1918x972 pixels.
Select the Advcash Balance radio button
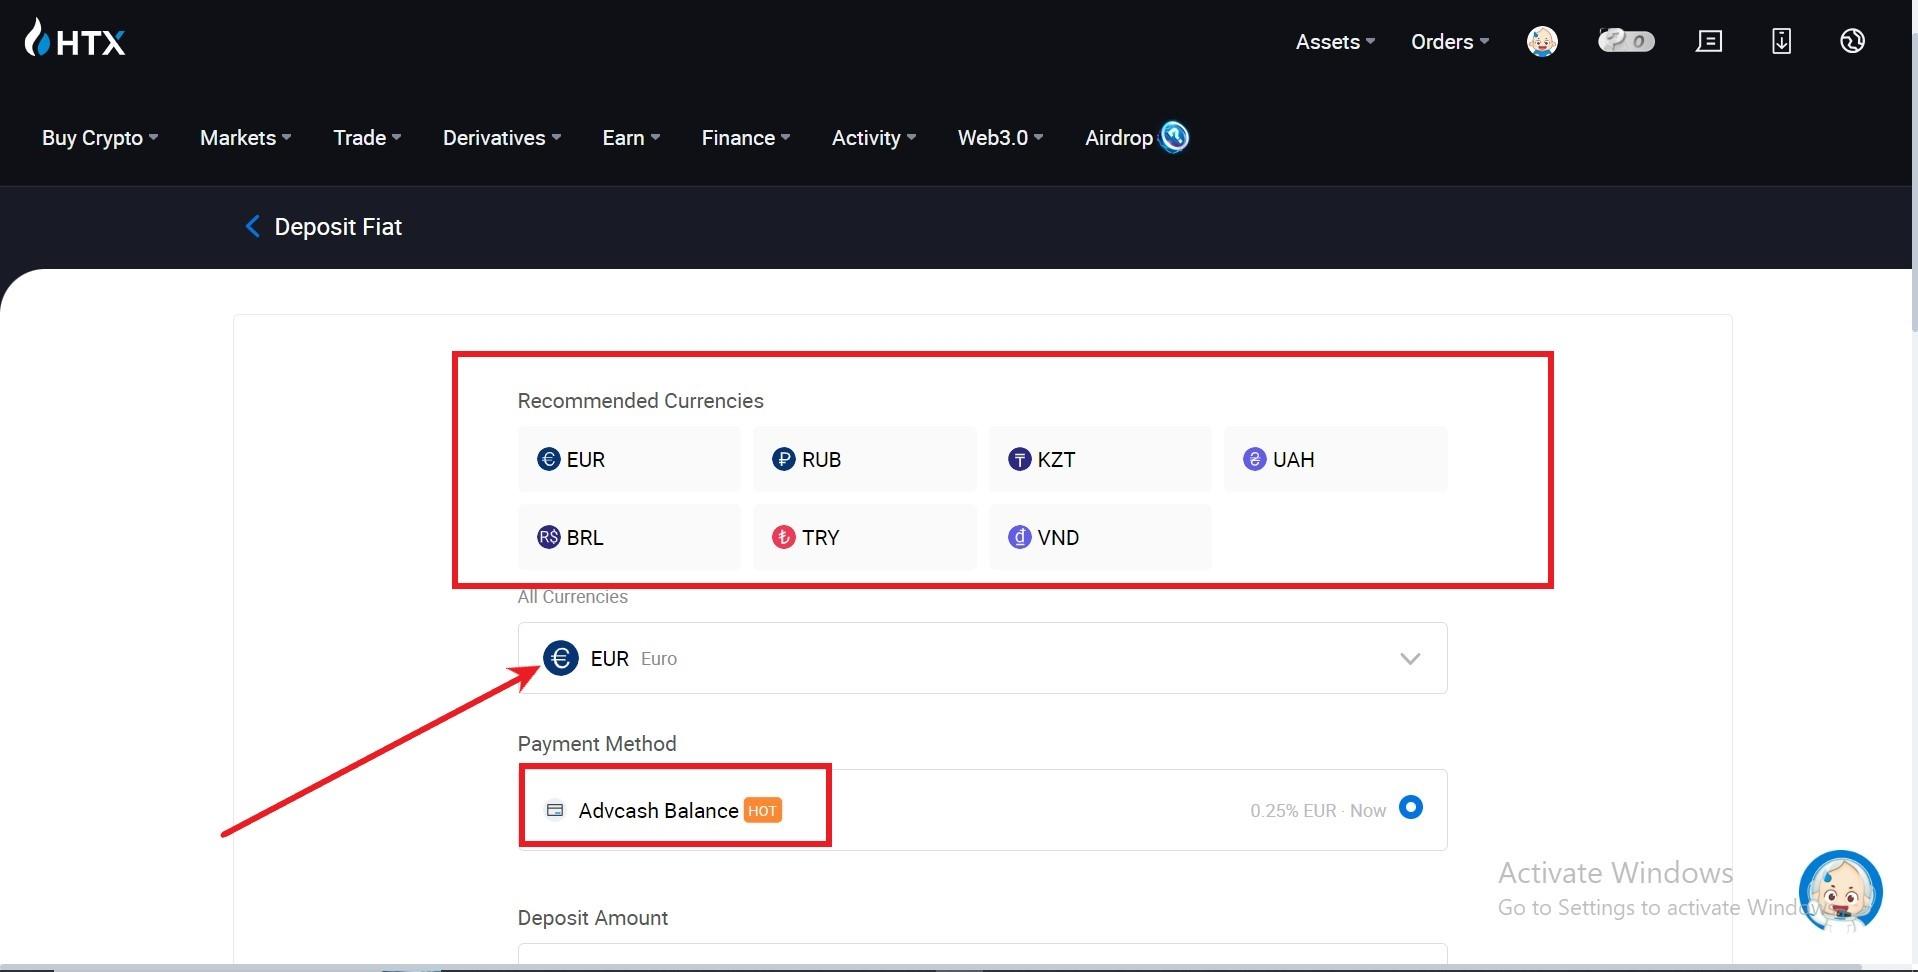(x=1411, y=807)
